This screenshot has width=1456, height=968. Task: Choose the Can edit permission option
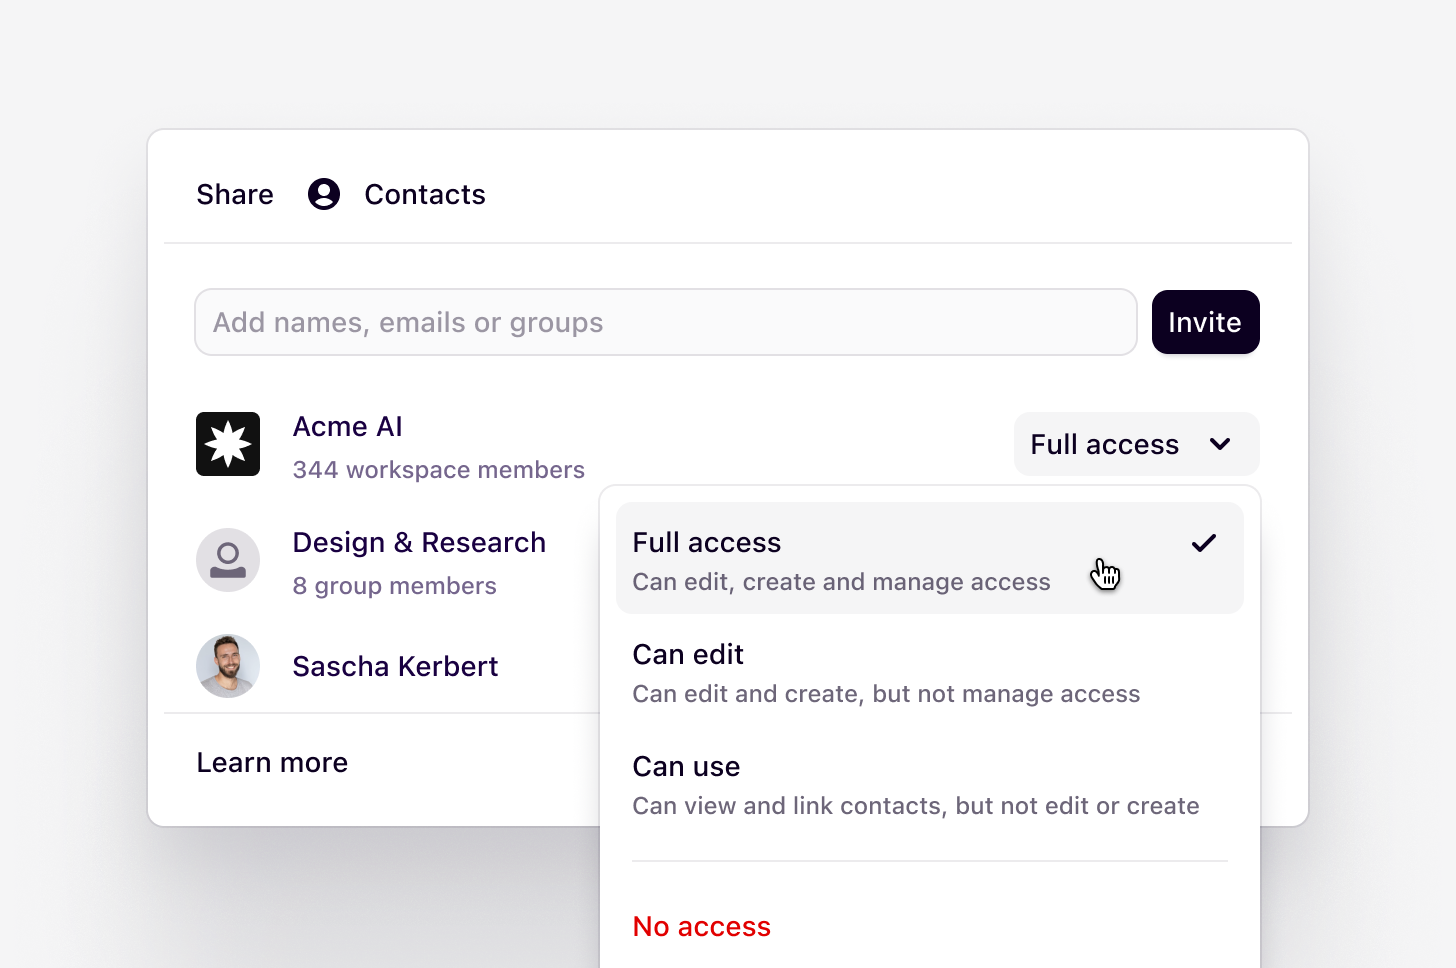(930, 674)
